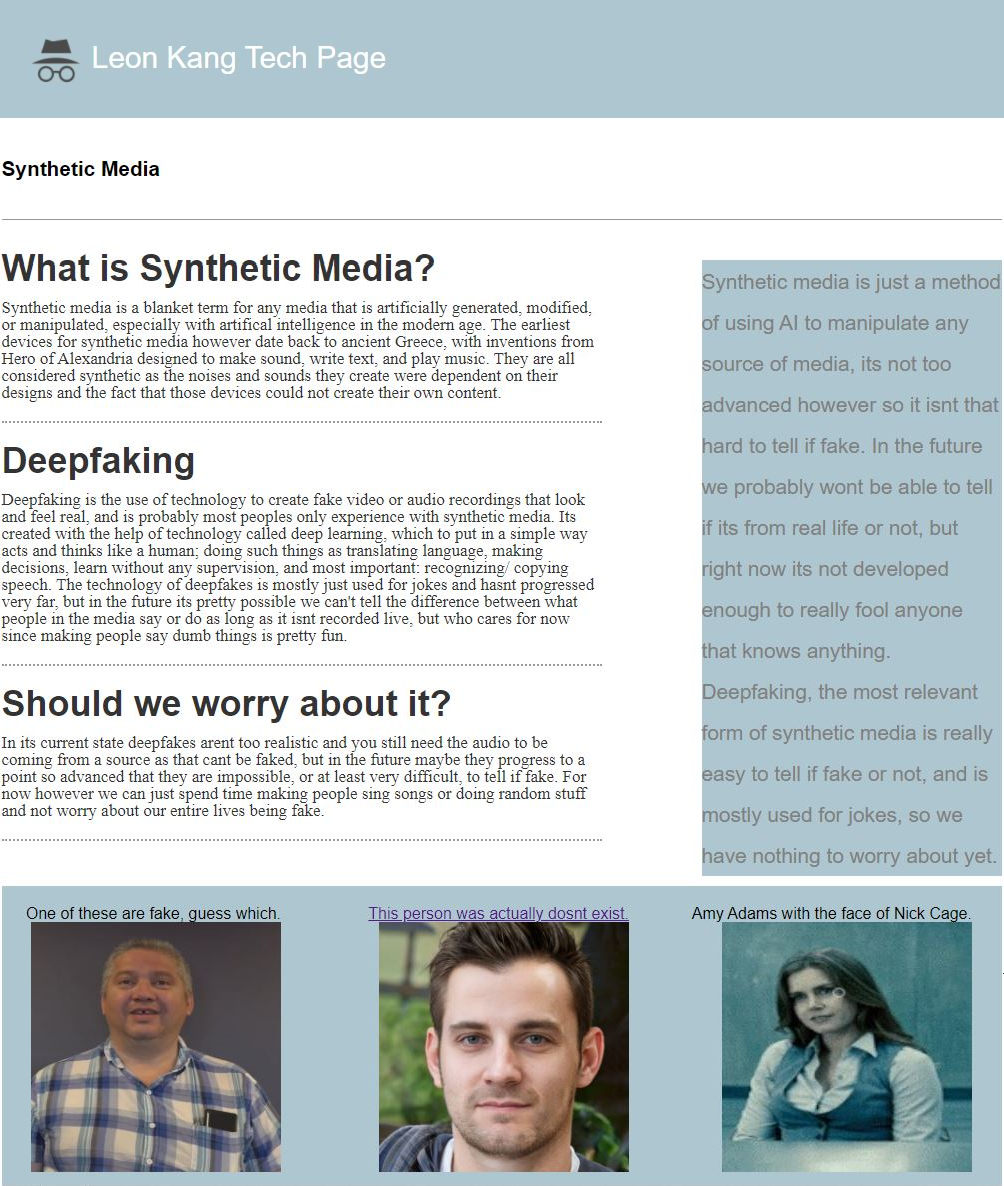Click the paragraph about deepfakes' current state
The image size is (1004, 1186).
click(294, 777)
